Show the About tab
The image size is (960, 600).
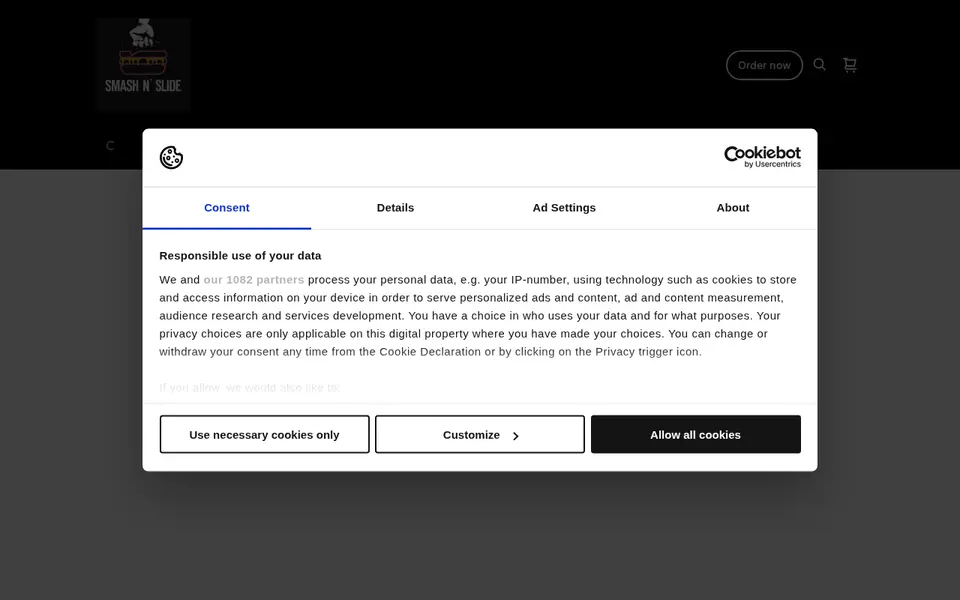tap(733, 208)
